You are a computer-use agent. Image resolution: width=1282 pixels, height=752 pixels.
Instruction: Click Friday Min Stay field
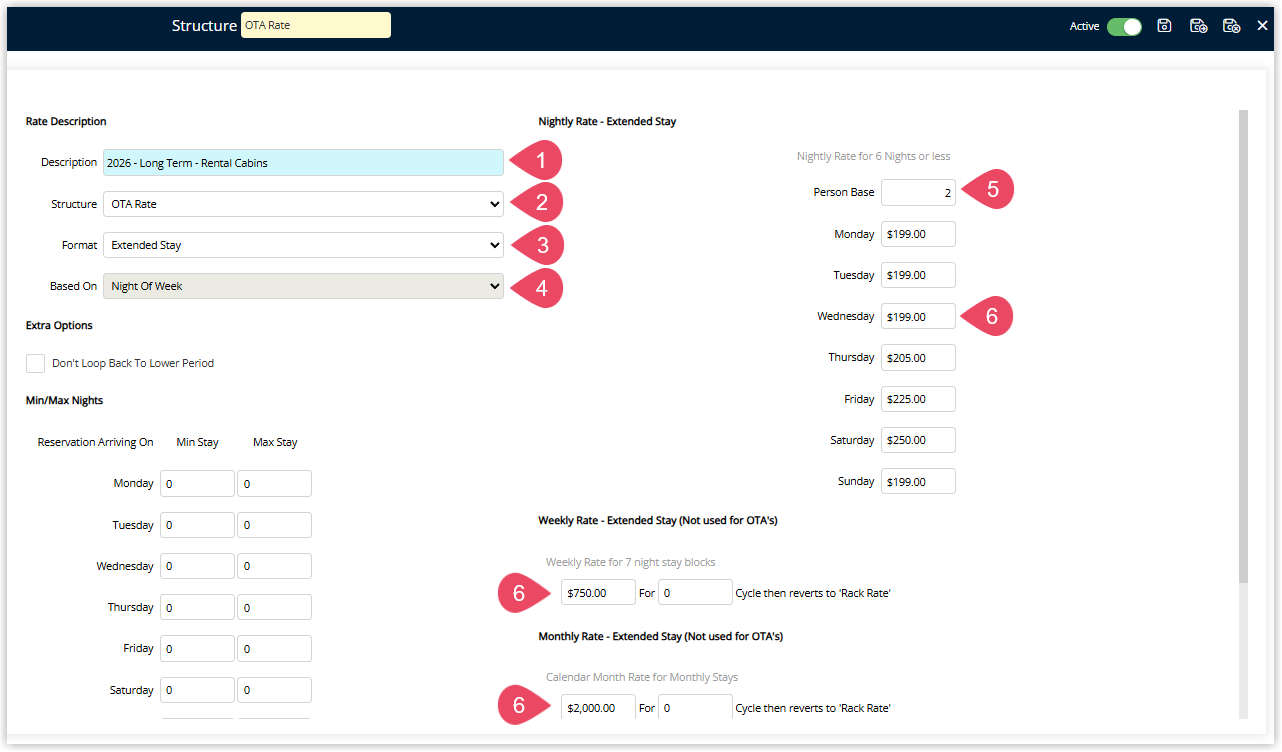point(197,649)
